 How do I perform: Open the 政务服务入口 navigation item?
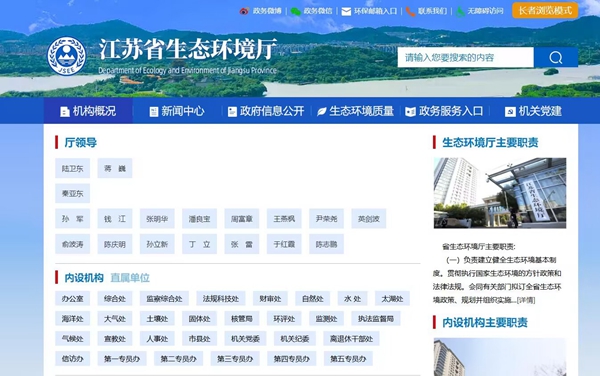(444, 111)
